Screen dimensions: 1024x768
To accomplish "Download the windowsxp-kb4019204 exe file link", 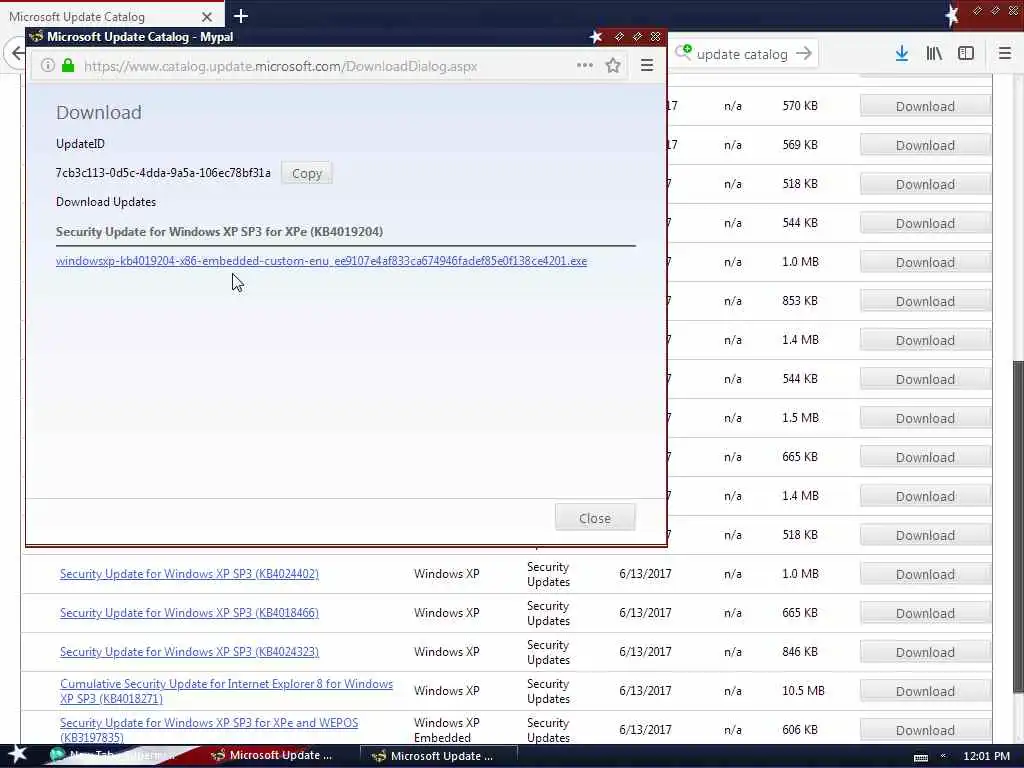I will 321,261.
